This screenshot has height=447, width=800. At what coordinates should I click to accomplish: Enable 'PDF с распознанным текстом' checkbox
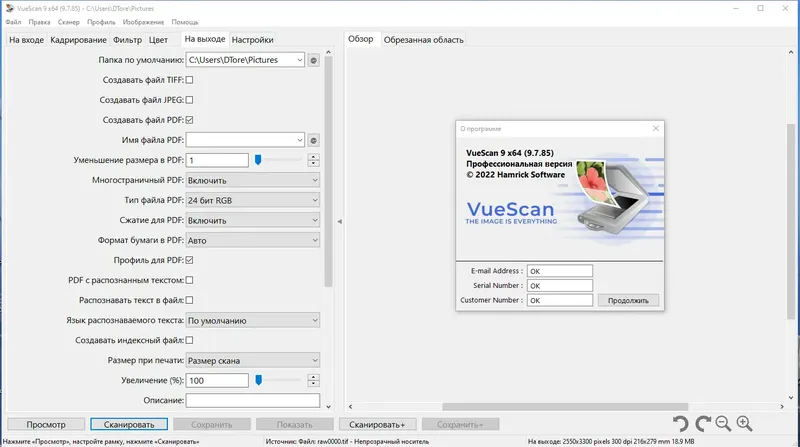coord(189,280)
